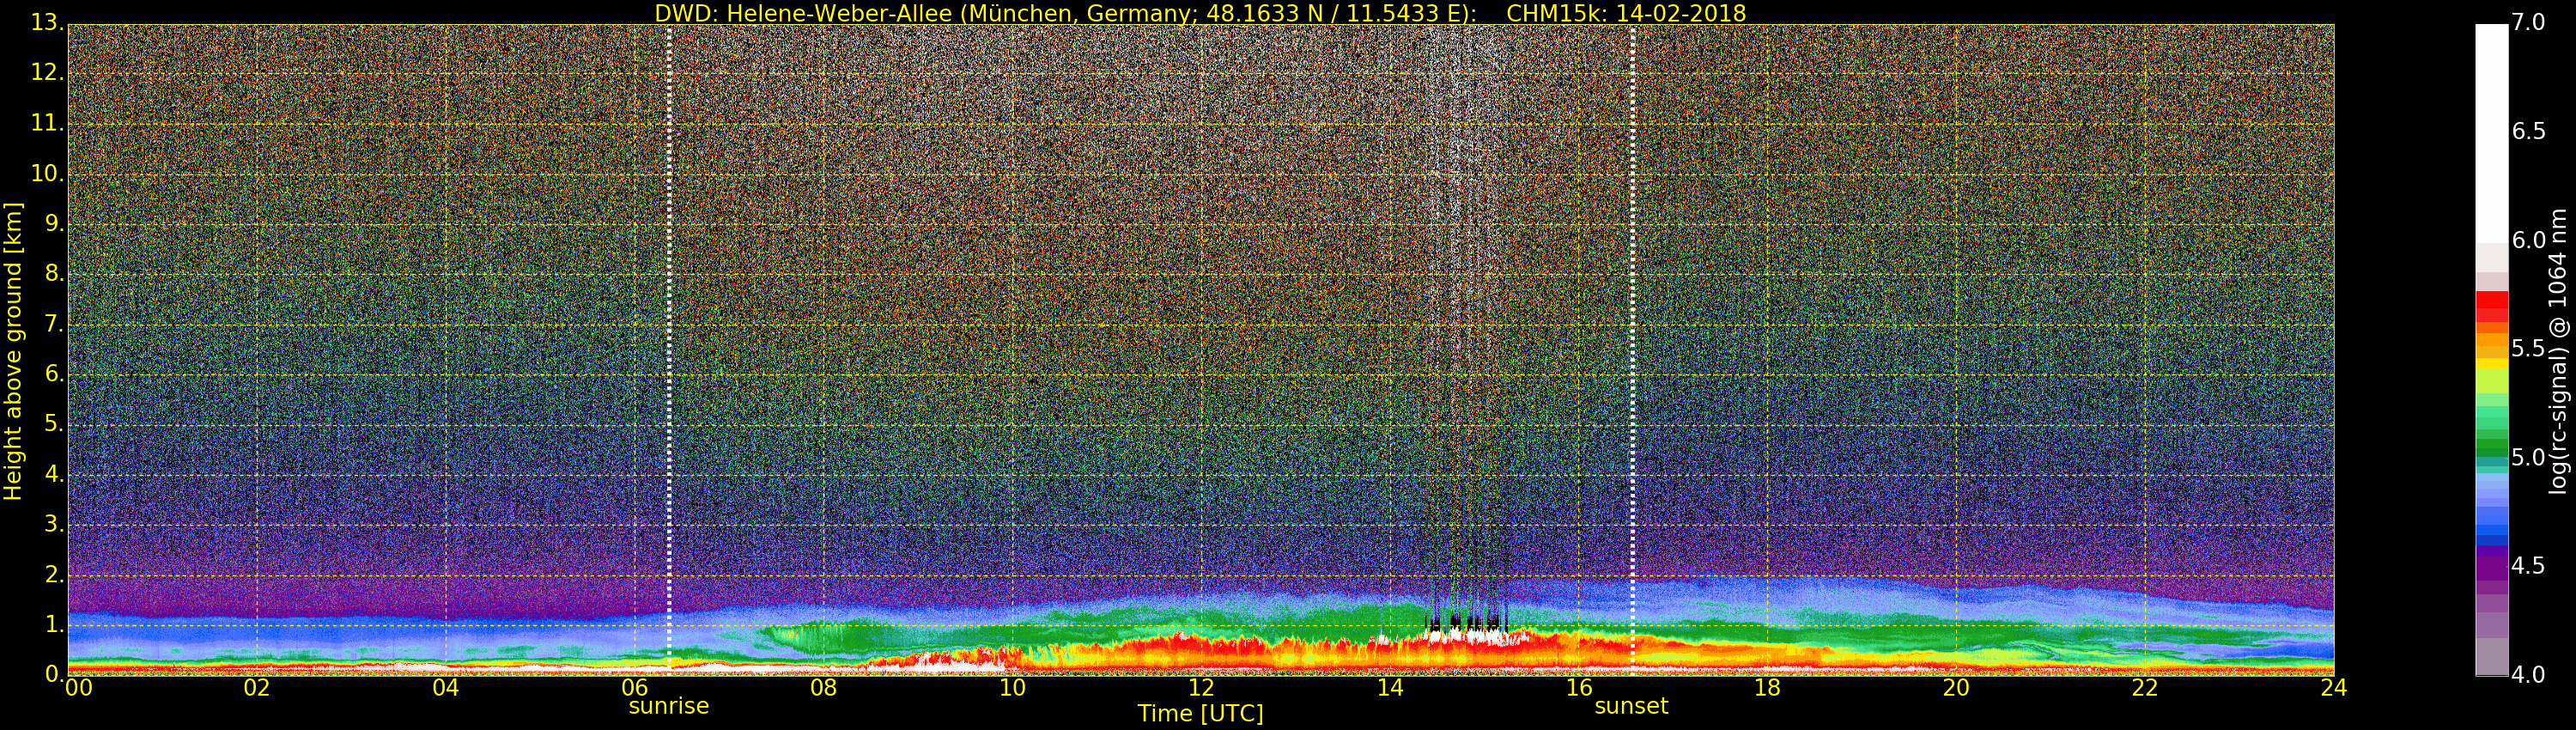Click the height axis tick '9.'
The width and height of the screenshot is (2576, 730).
point(53,224)
